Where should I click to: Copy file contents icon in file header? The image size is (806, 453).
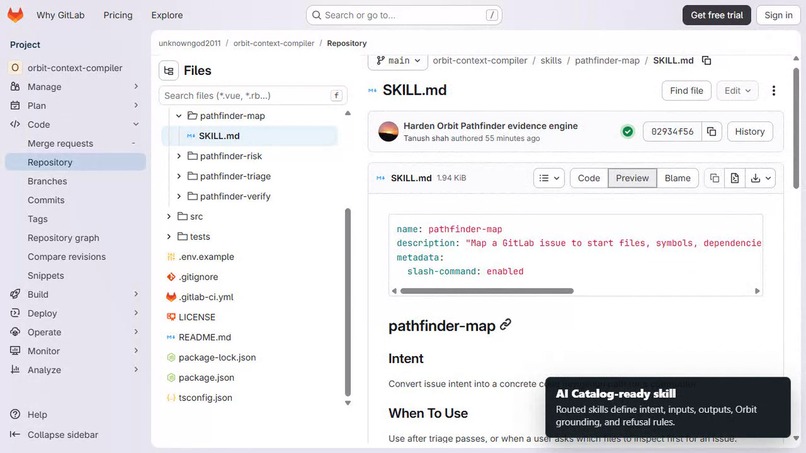coord(715,178)
